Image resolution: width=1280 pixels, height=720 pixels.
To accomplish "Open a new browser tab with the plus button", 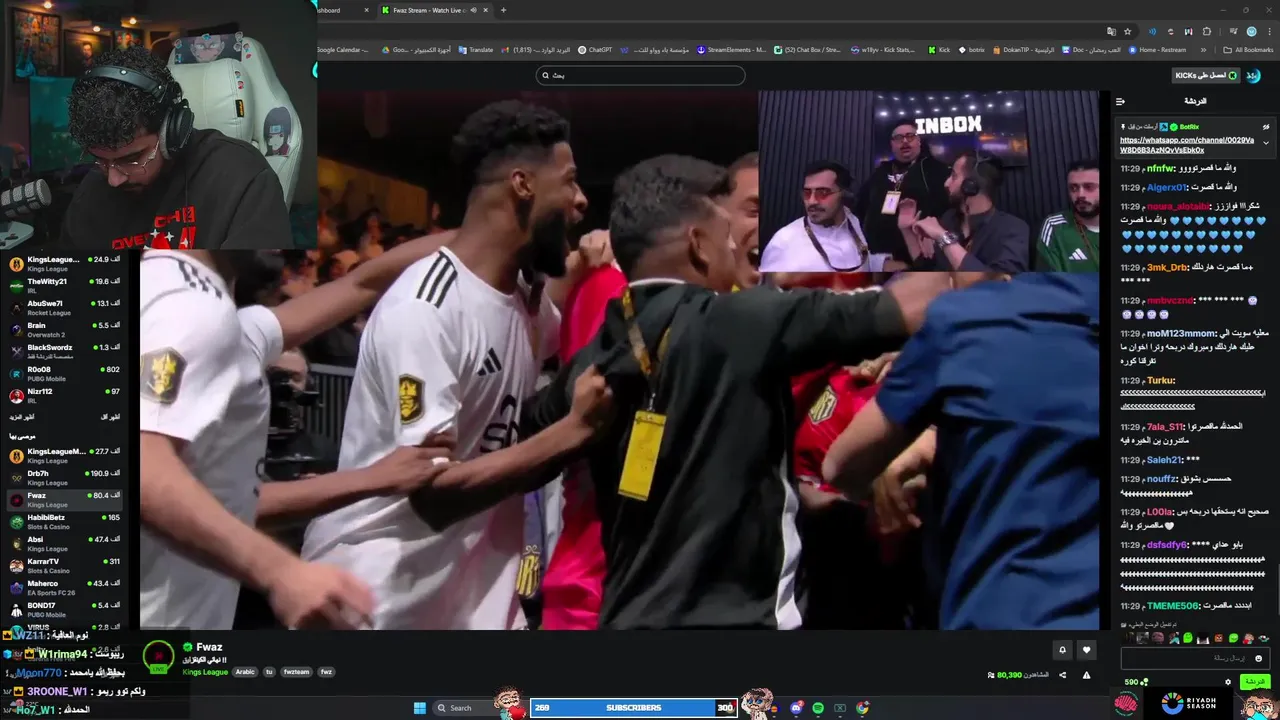I will (503, 10).
